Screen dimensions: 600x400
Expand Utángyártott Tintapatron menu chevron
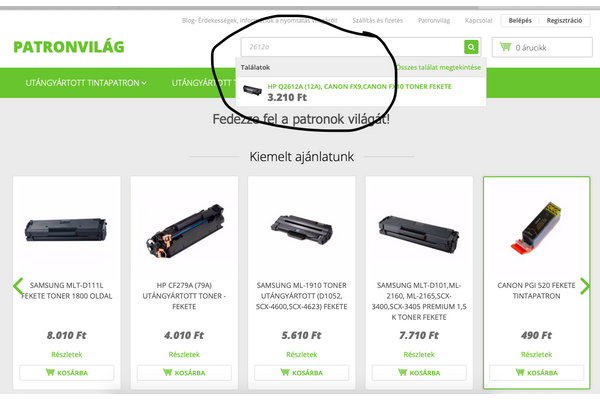tap(144, 83)
